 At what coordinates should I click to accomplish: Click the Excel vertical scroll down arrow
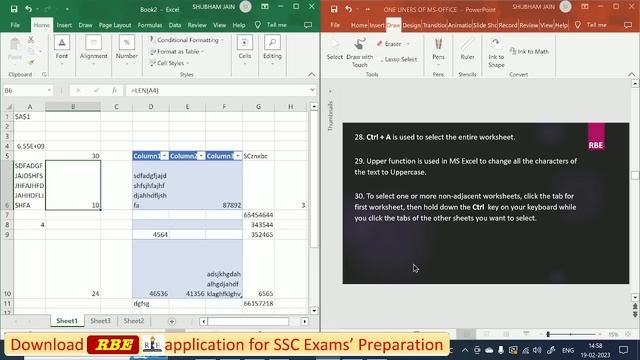[x=314, y=311]
